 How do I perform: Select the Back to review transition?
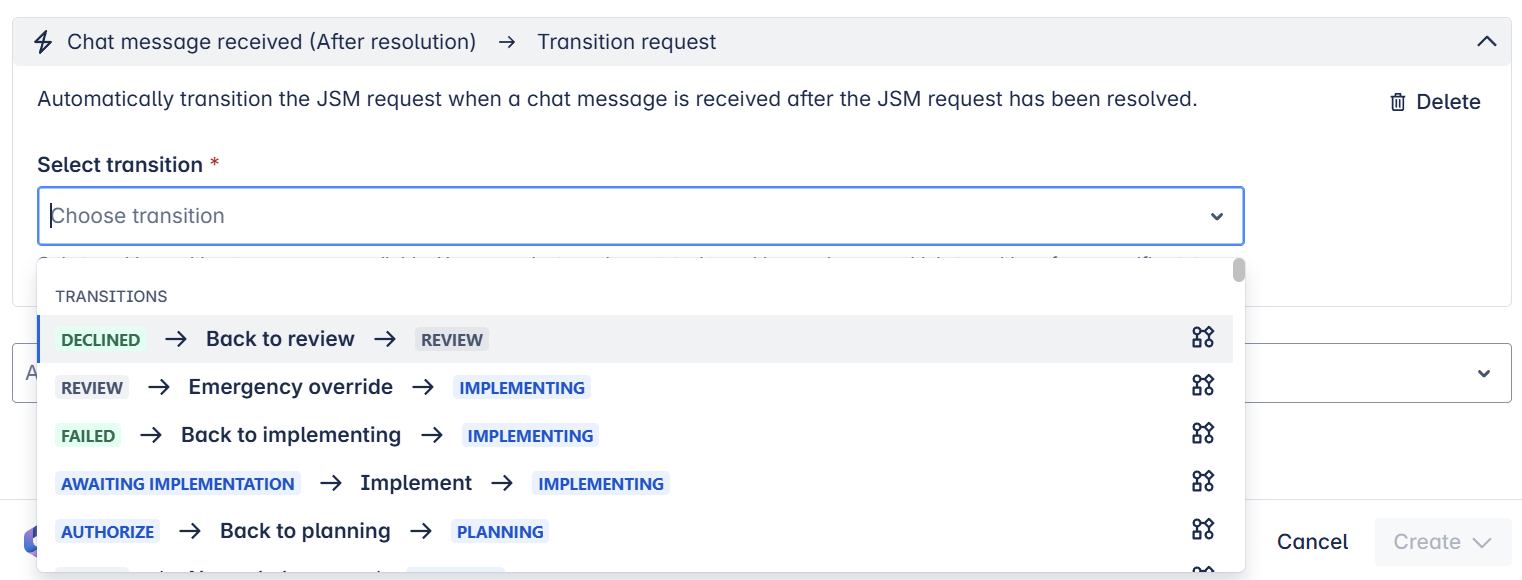(x=280, y=339)
